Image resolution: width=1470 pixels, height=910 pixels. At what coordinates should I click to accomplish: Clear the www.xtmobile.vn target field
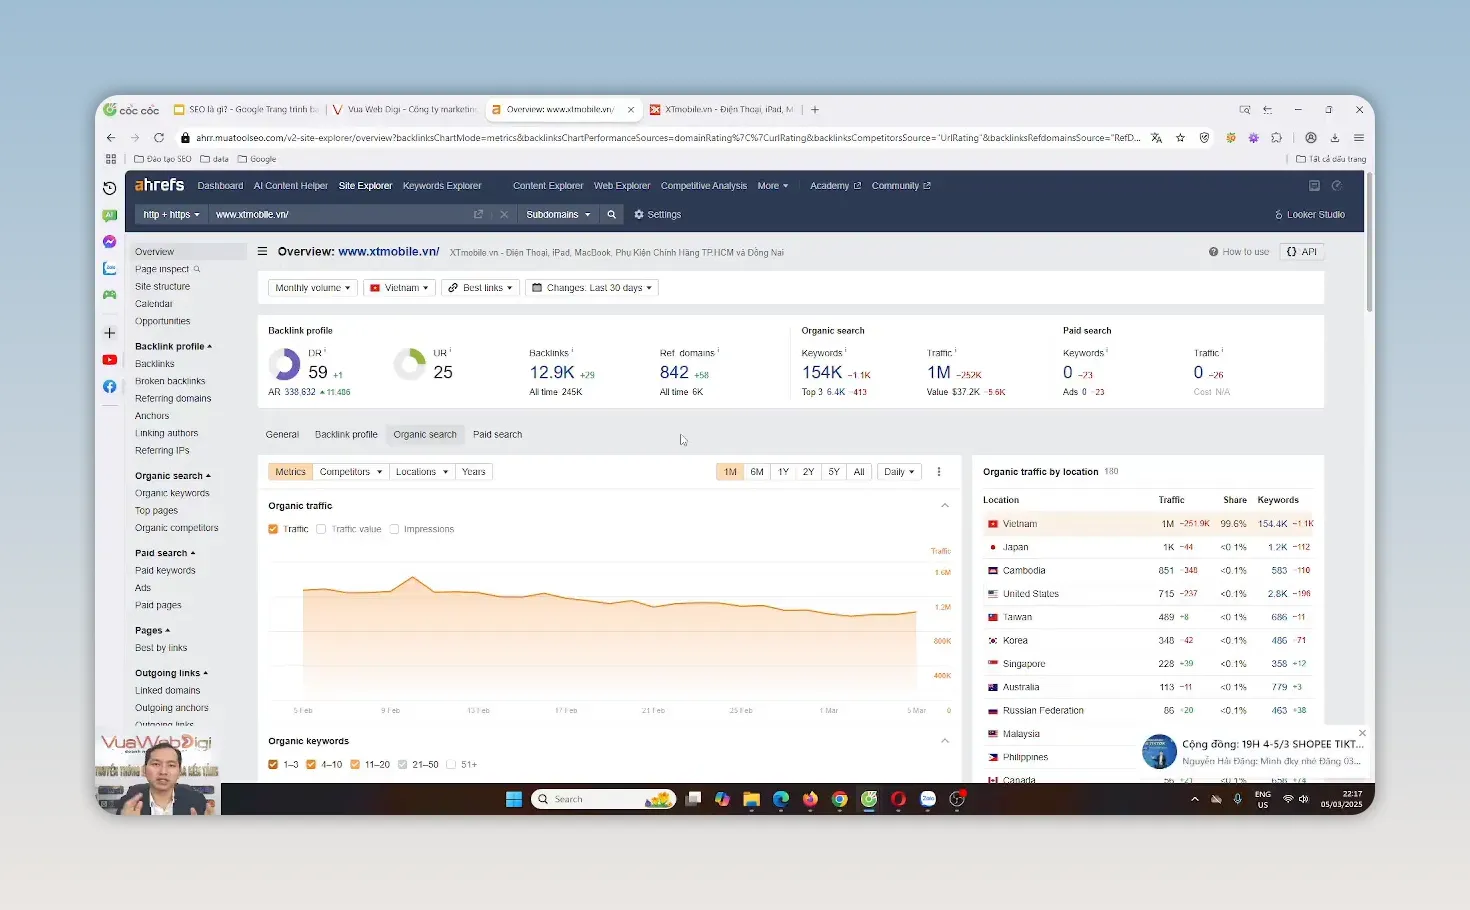(504, 215)
